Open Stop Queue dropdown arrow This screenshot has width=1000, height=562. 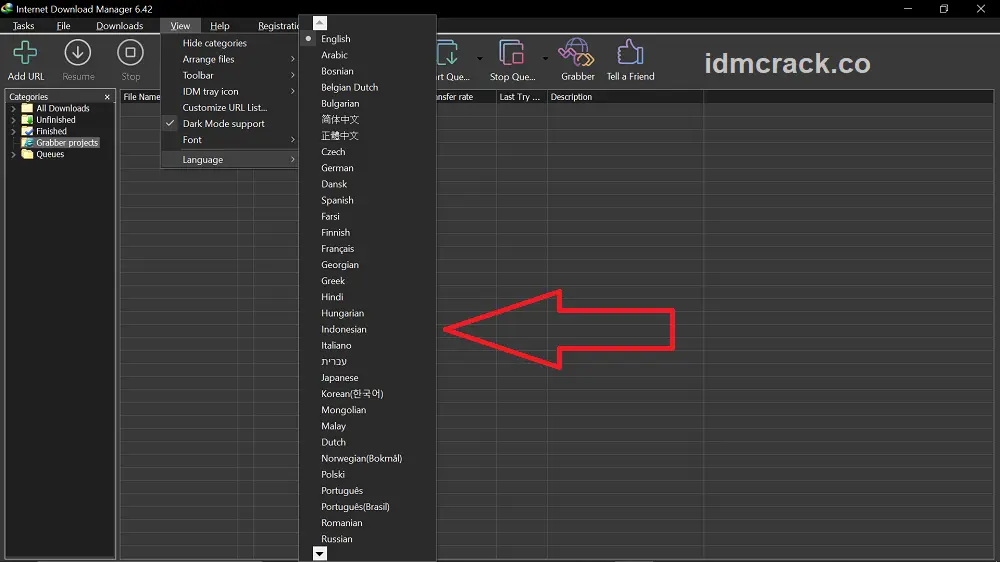[545, 59]
